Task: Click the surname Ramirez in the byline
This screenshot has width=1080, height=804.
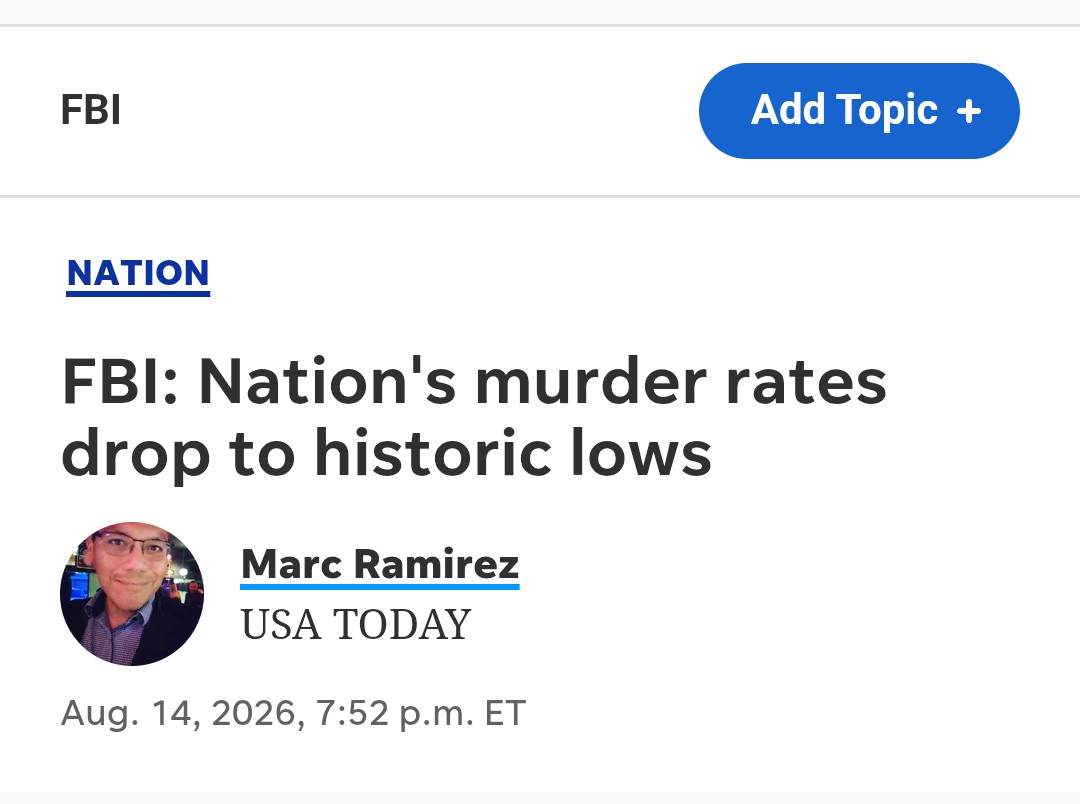Action: (x=436, y=564)
